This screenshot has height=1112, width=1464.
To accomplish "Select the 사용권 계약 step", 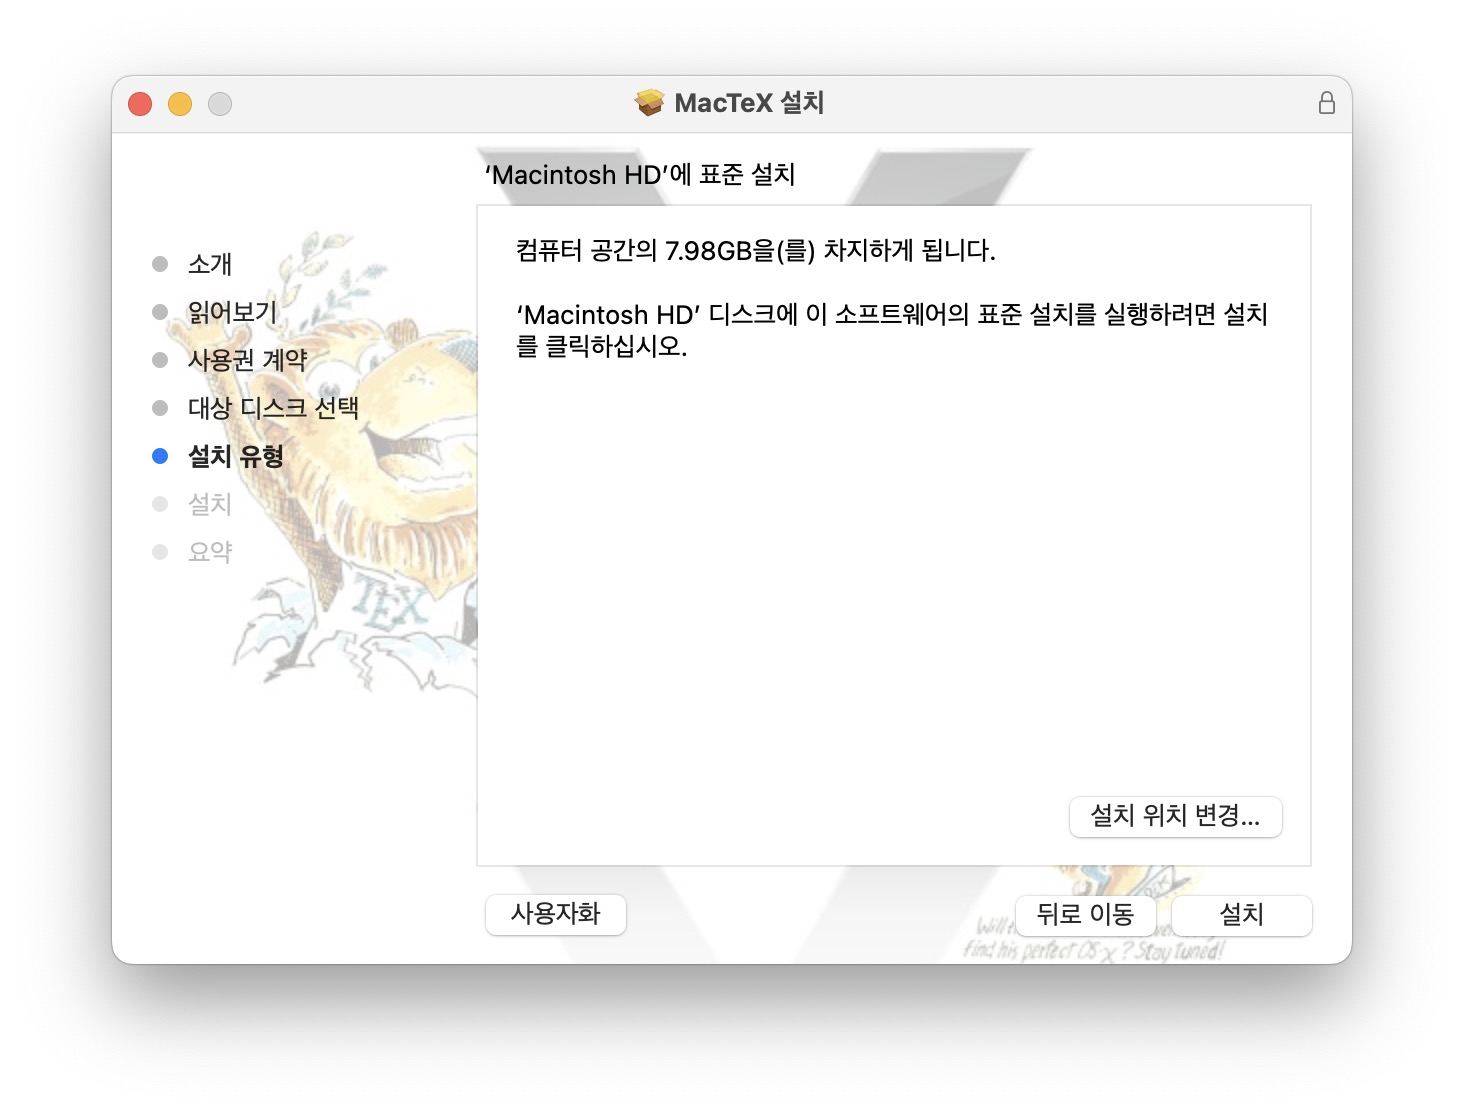I will tap(248, 360).
